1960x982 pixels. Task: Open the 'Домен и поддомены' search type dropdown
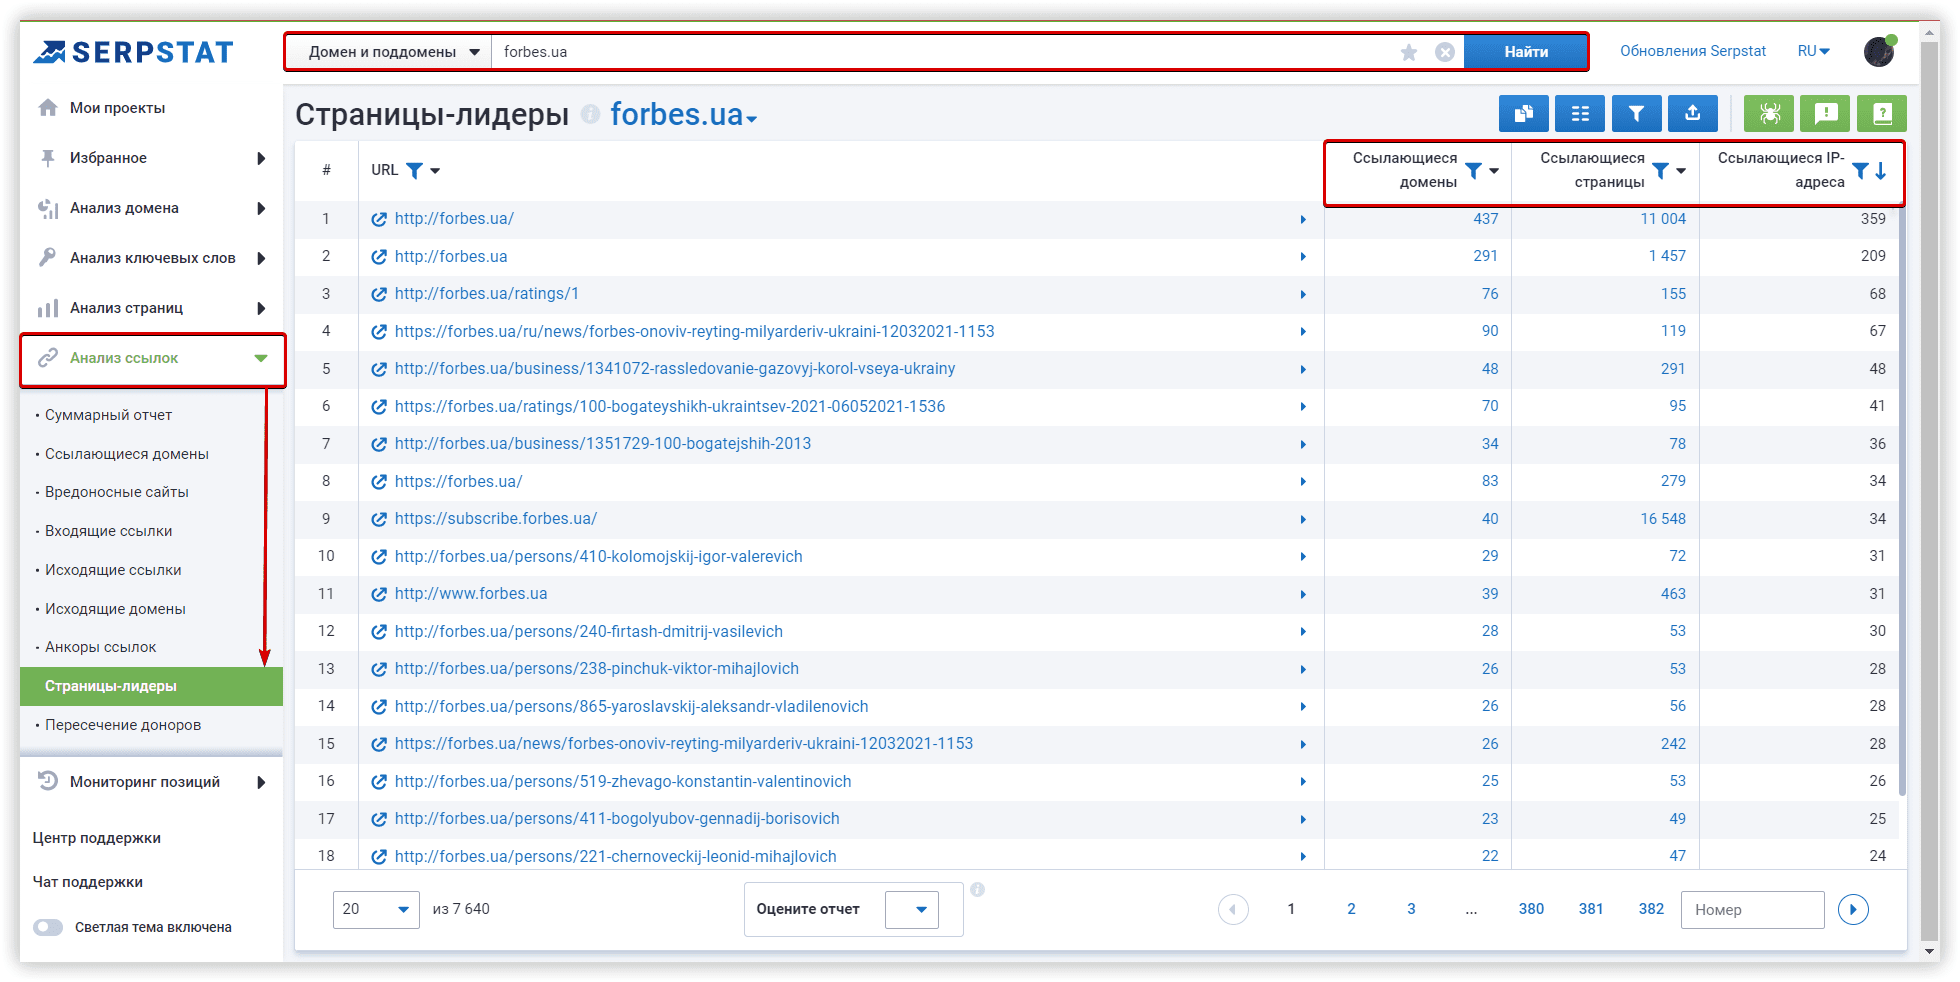392,52
